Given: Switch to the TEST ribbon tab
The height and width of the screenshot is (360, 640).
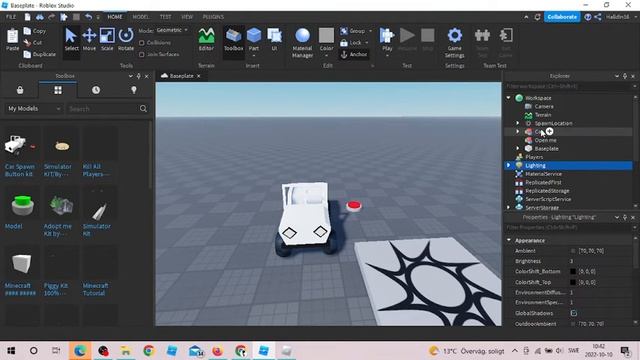Looking at the screenshot, I should click(x=165, y=17).
